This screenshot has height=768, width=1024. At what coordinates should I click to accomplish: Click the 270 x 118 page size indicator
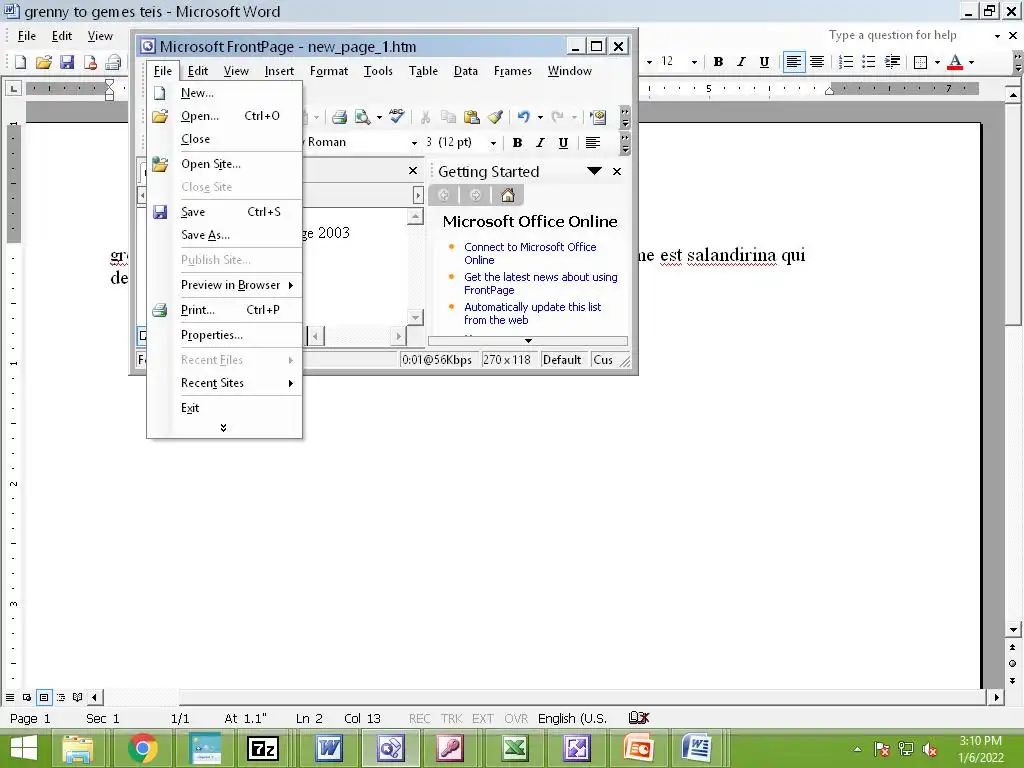(506, 360)
